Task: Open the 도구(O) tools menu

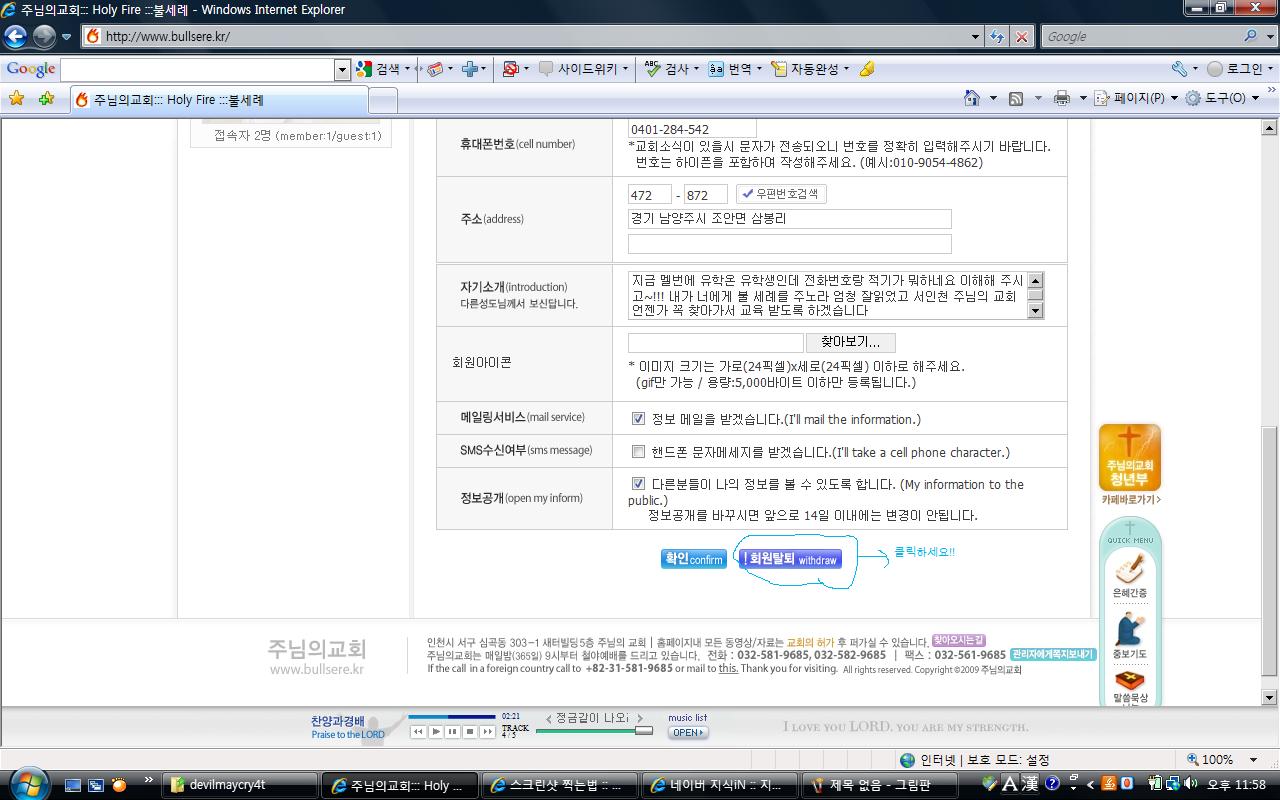Action: point(1222,98)
